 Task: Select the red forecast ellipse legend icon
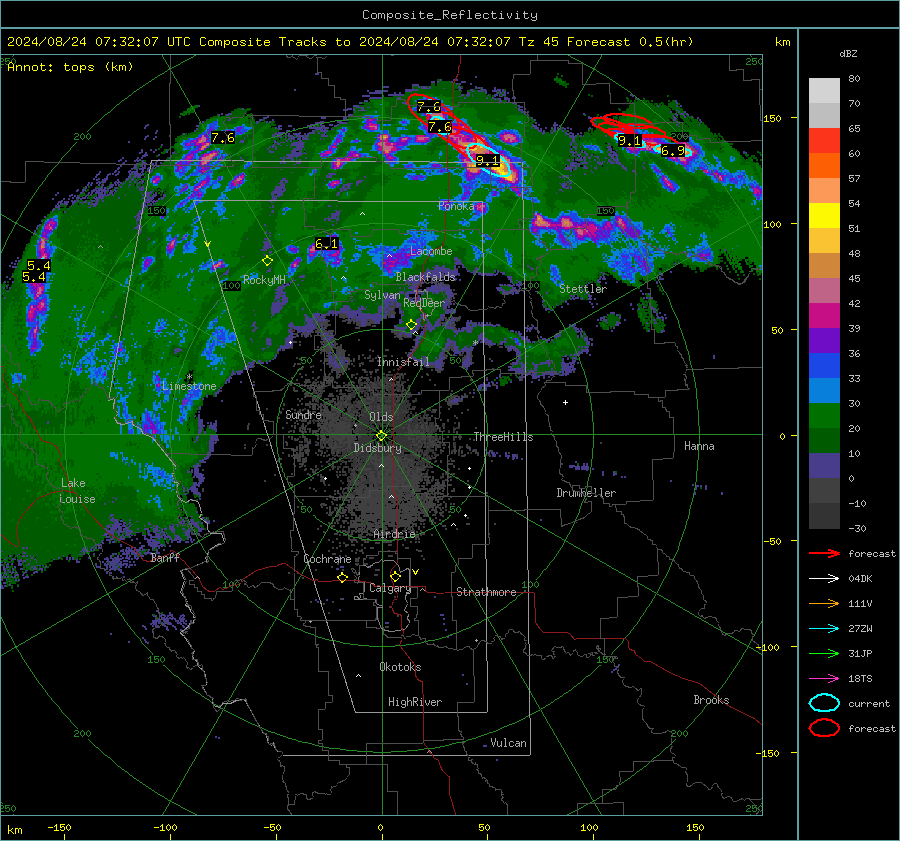(824, 728)
